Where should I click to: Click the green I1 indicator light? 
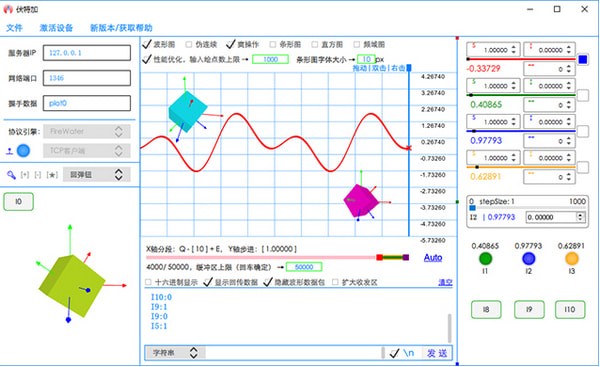point(485,259)
